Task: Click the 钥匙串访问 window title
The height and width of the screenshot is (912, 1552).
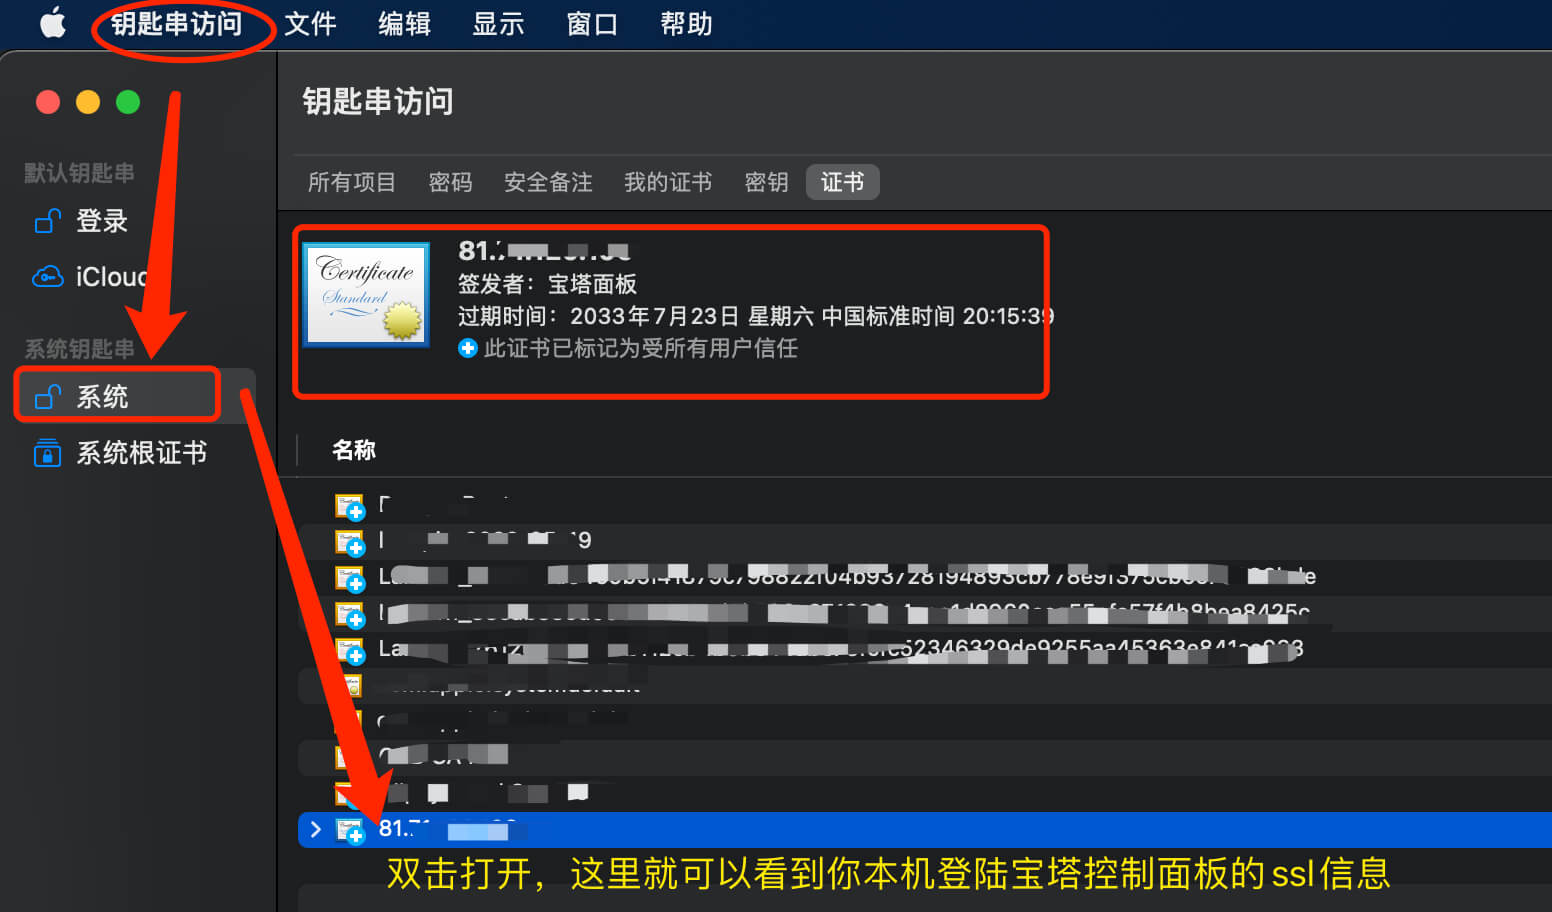Action: pyautogui.click(x=378, y=101)
